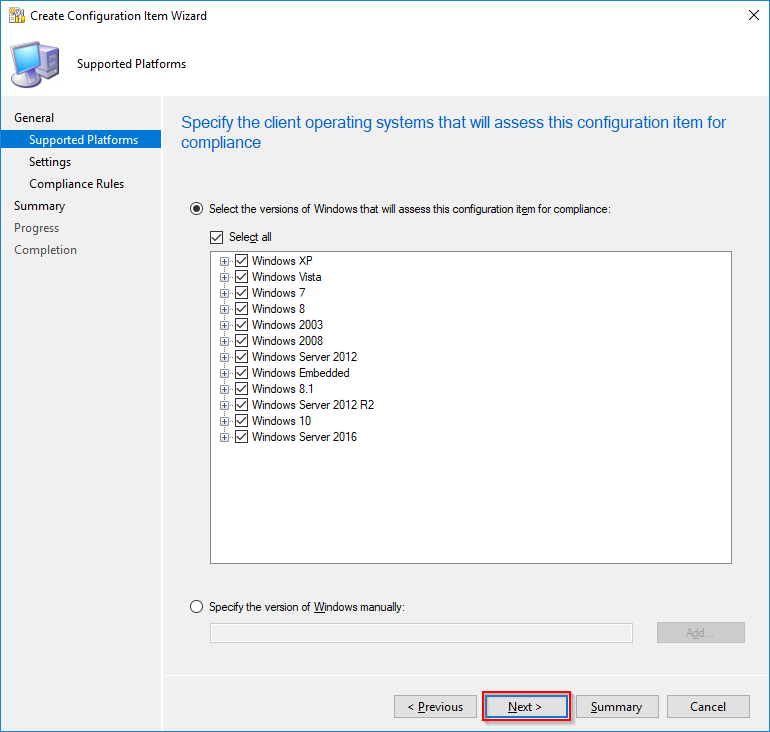Expand the Windows Server 2012 R2 node

224,406
